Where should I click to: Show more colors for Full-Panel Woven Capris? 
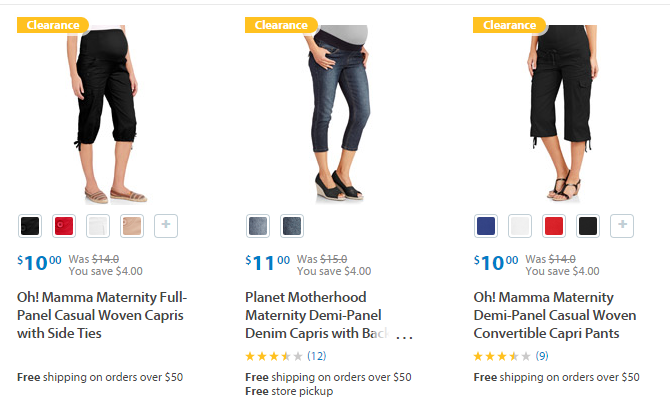click(166, 226)
